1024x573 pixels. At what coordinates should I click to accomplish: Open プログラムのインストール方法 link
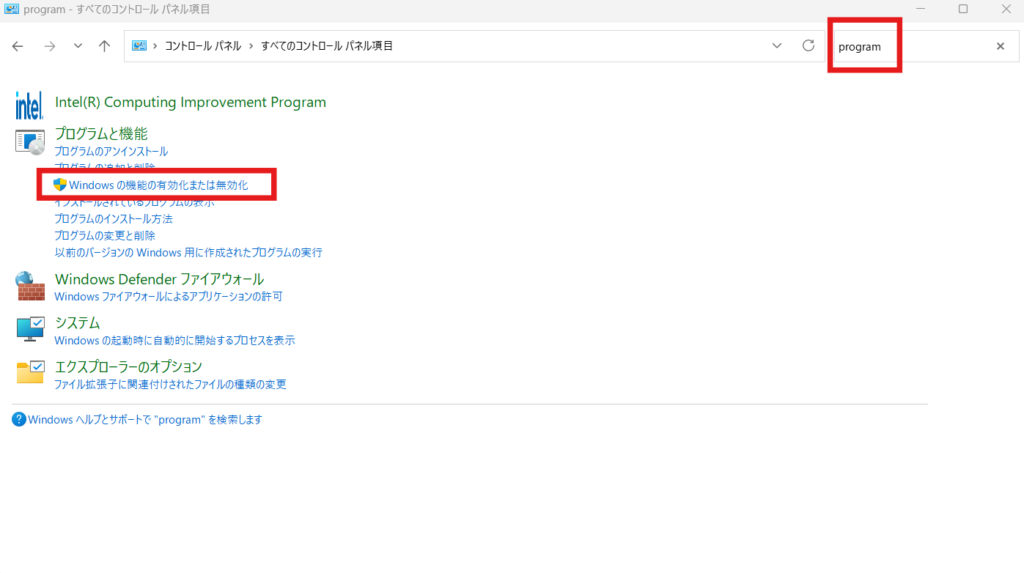click(x=114, y=219)
